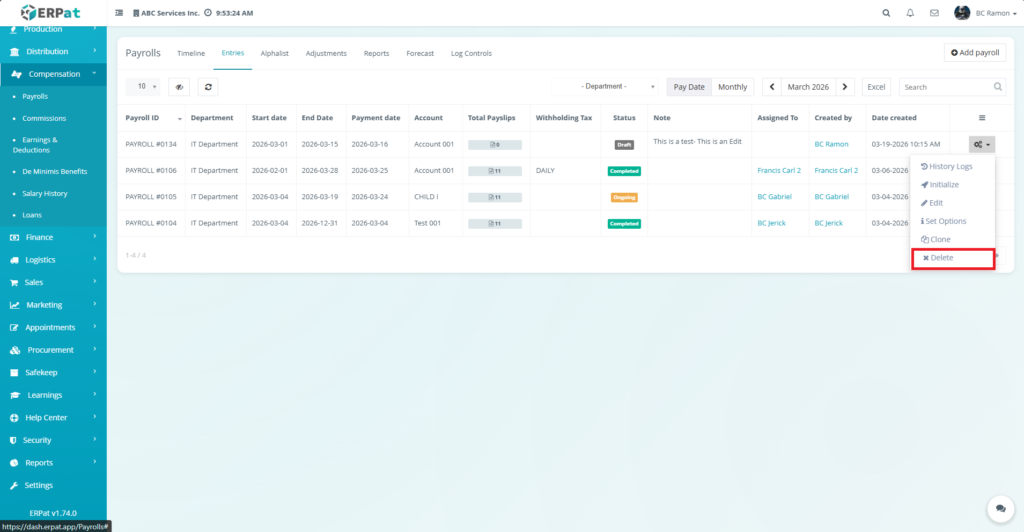Switch the view to Pay Date
Screen dimensions: 1024x532
click(688, 87)
